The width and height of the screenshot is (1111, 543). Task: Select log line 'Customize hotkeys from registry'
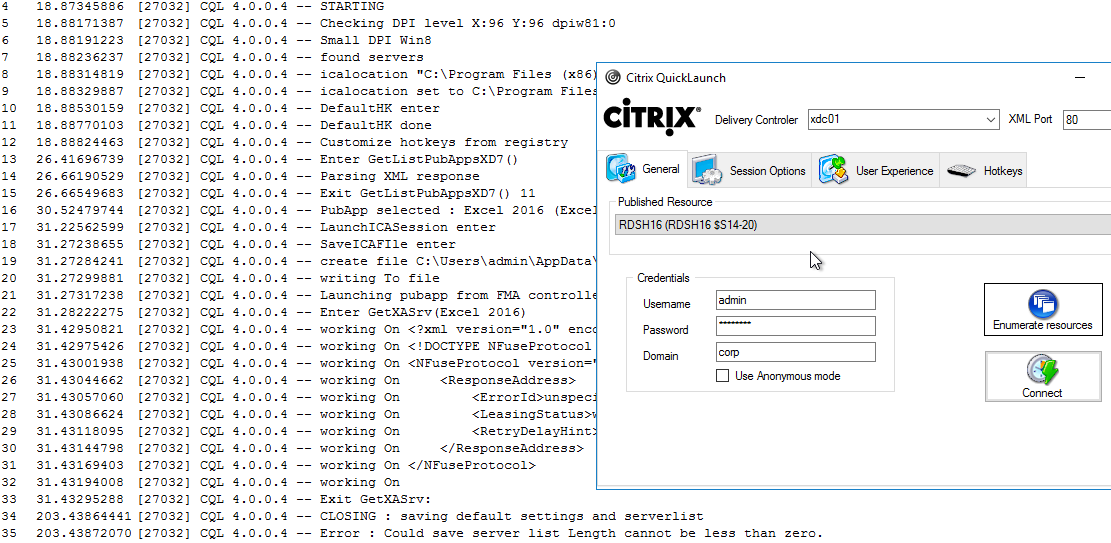(285, 142)
